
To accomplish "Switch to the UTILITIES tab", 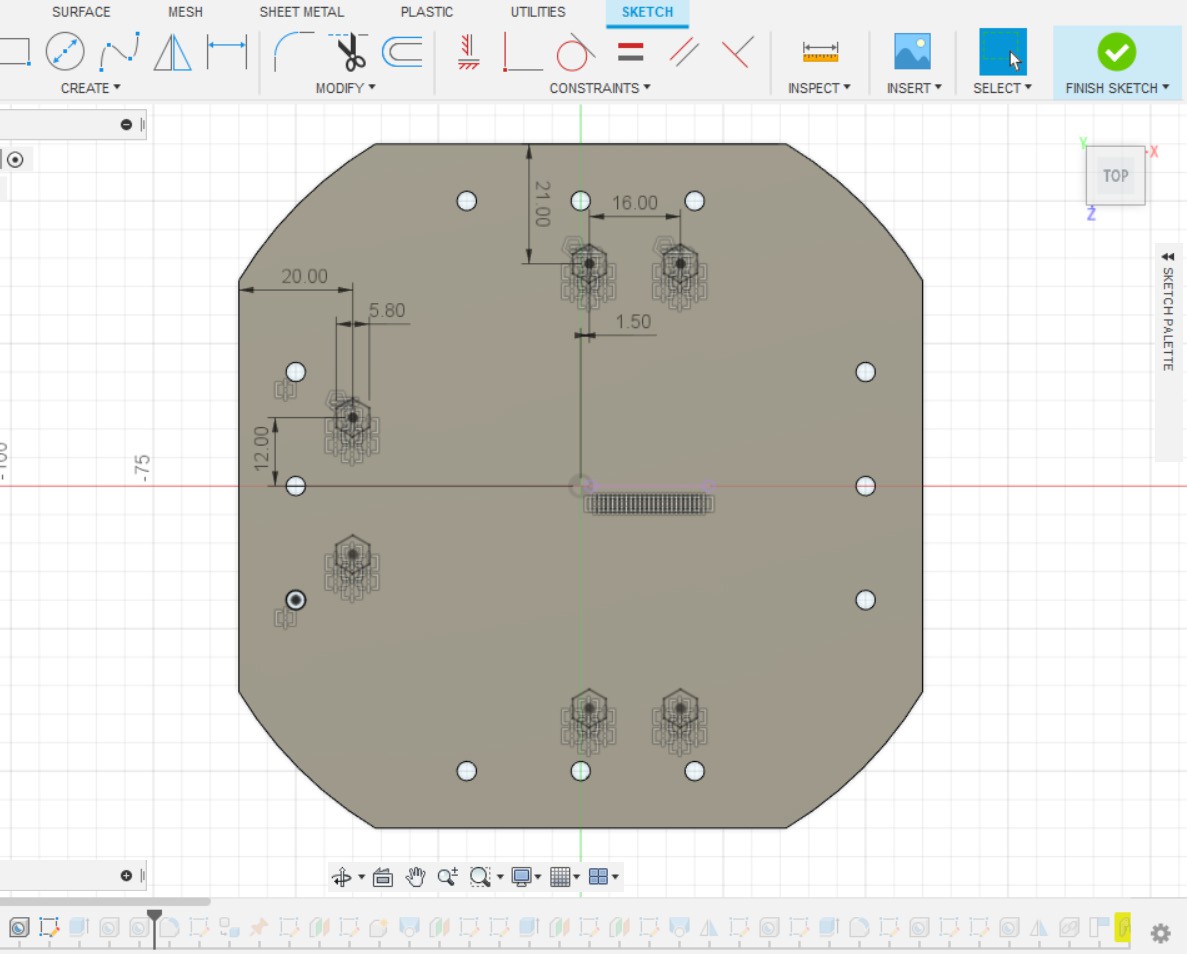I will (537, 12).
